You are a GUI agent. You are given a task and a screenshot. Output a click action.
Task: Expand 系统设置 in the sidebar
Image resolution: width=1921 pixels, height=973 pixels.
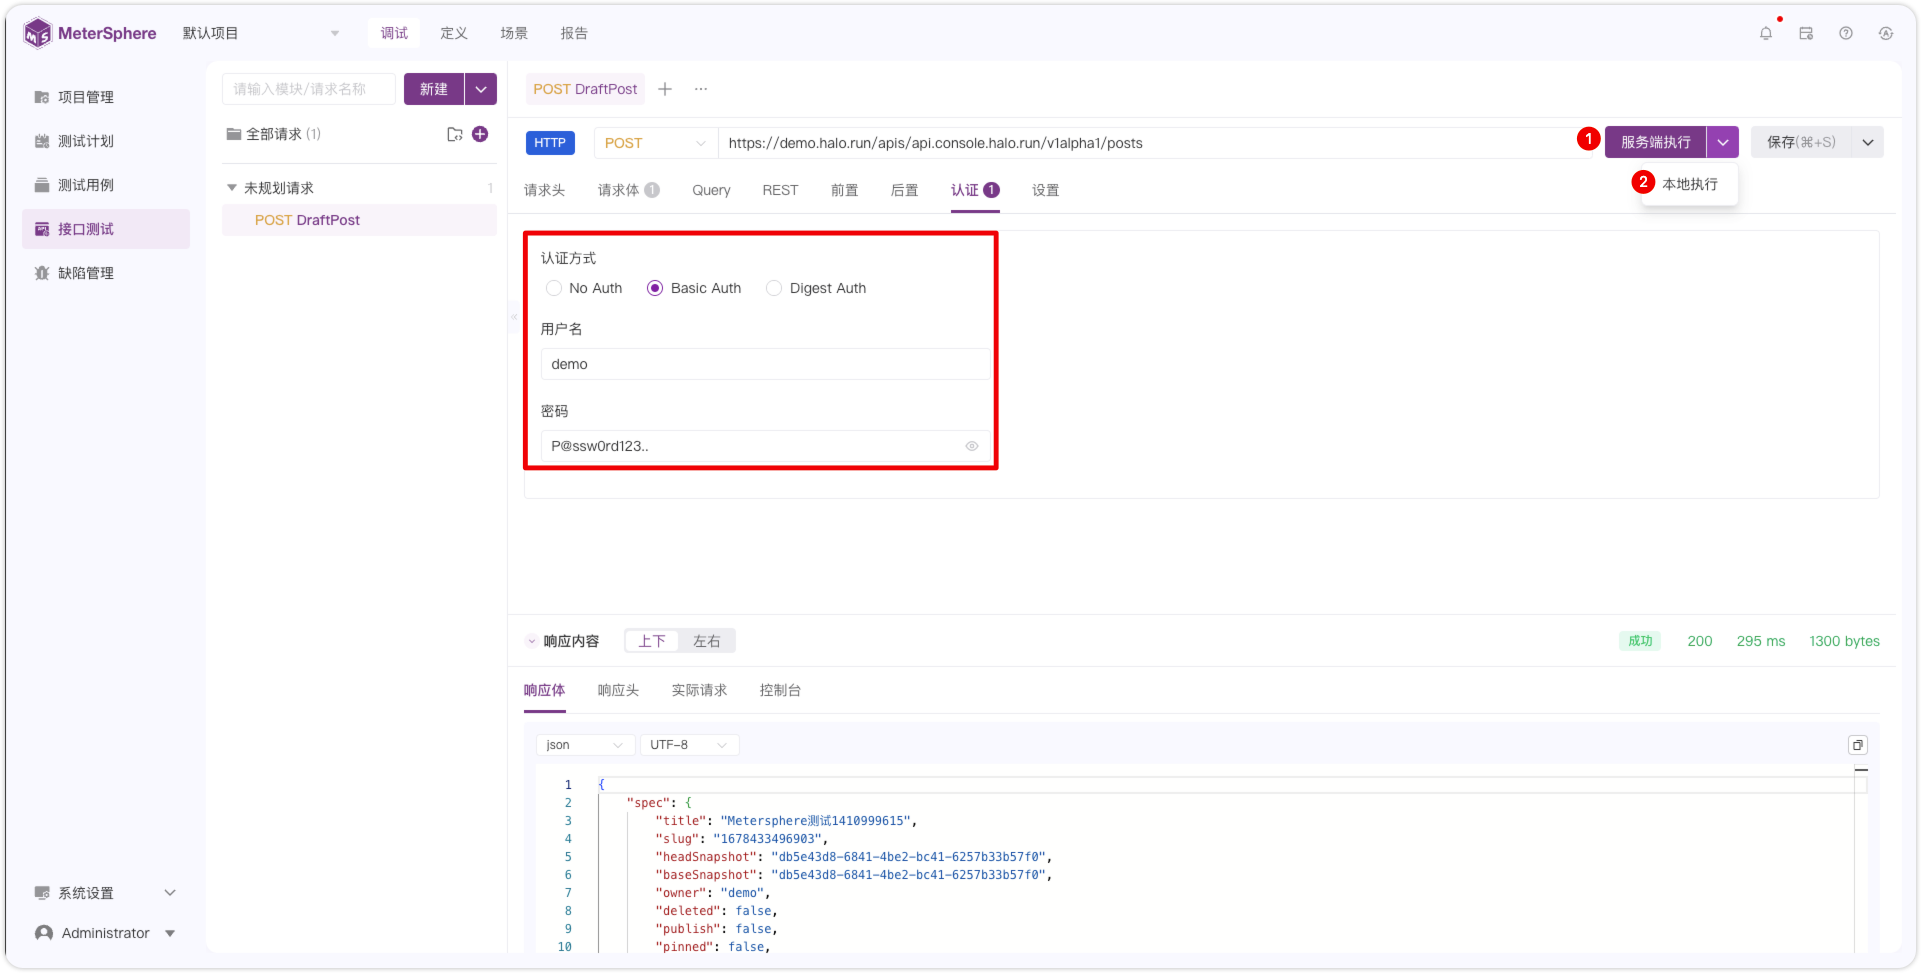point(105,893)
